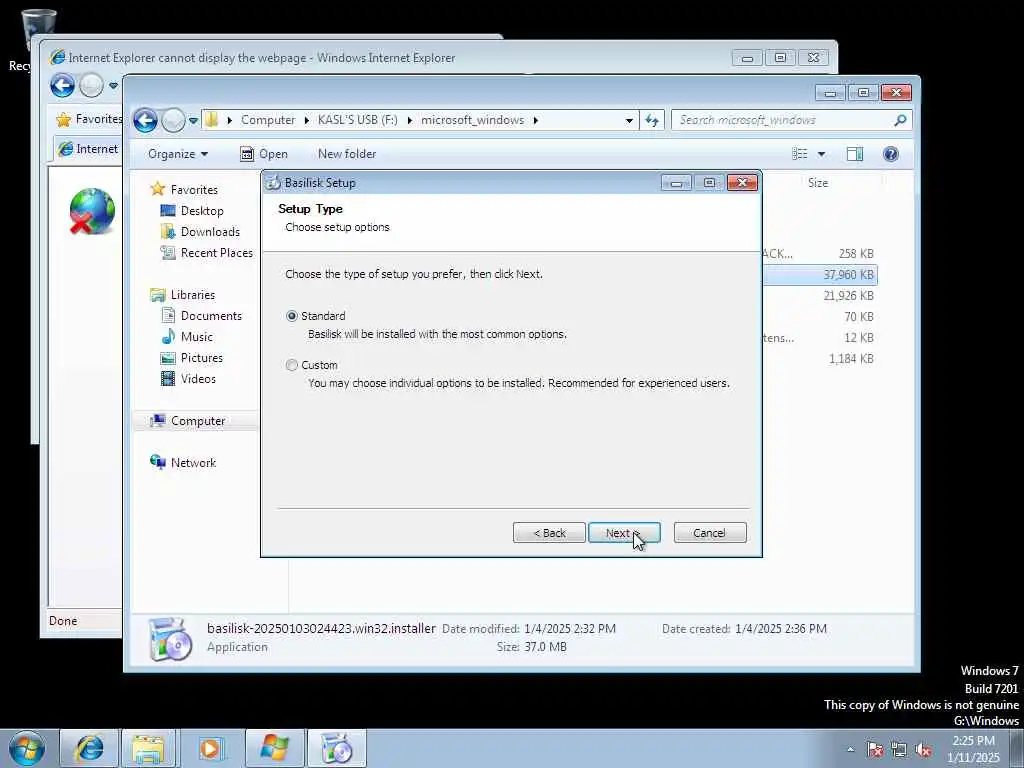Viewport: 1024px width, 768px height.
Task: Expand arrow after microsoft_windows breadcrumb
Action: [536, 120]
